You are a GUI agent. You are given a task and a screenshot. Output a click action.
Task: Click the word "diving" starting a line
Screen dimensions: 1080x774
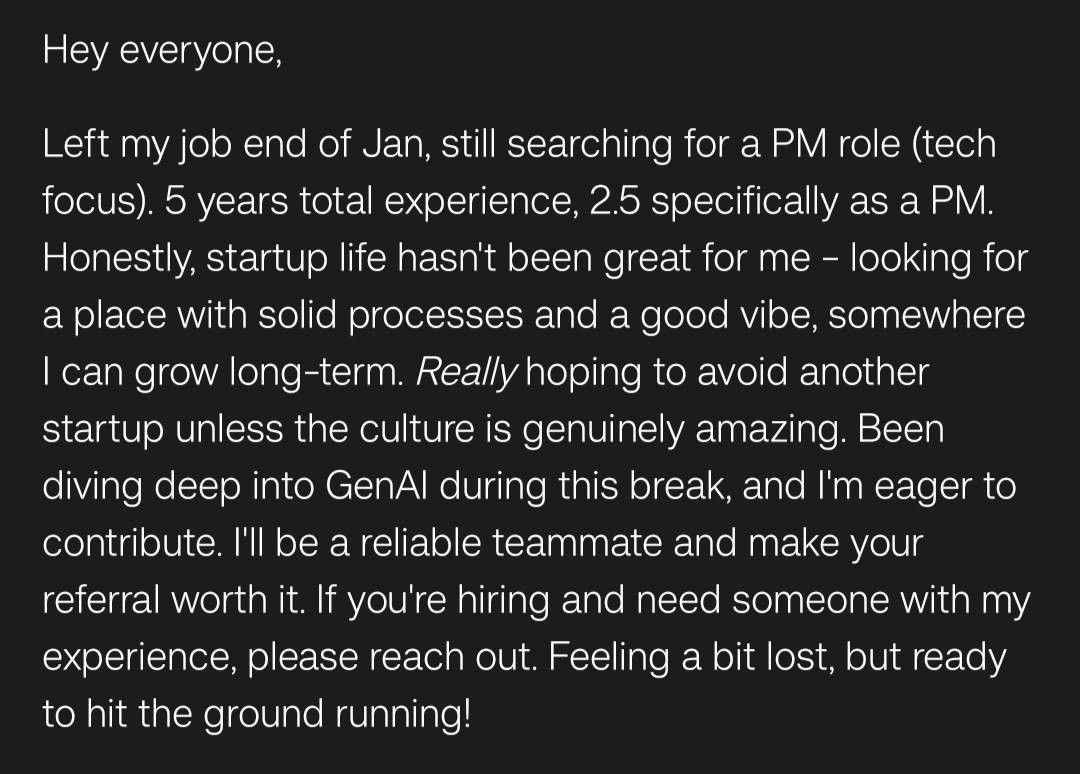click(93, 487)
